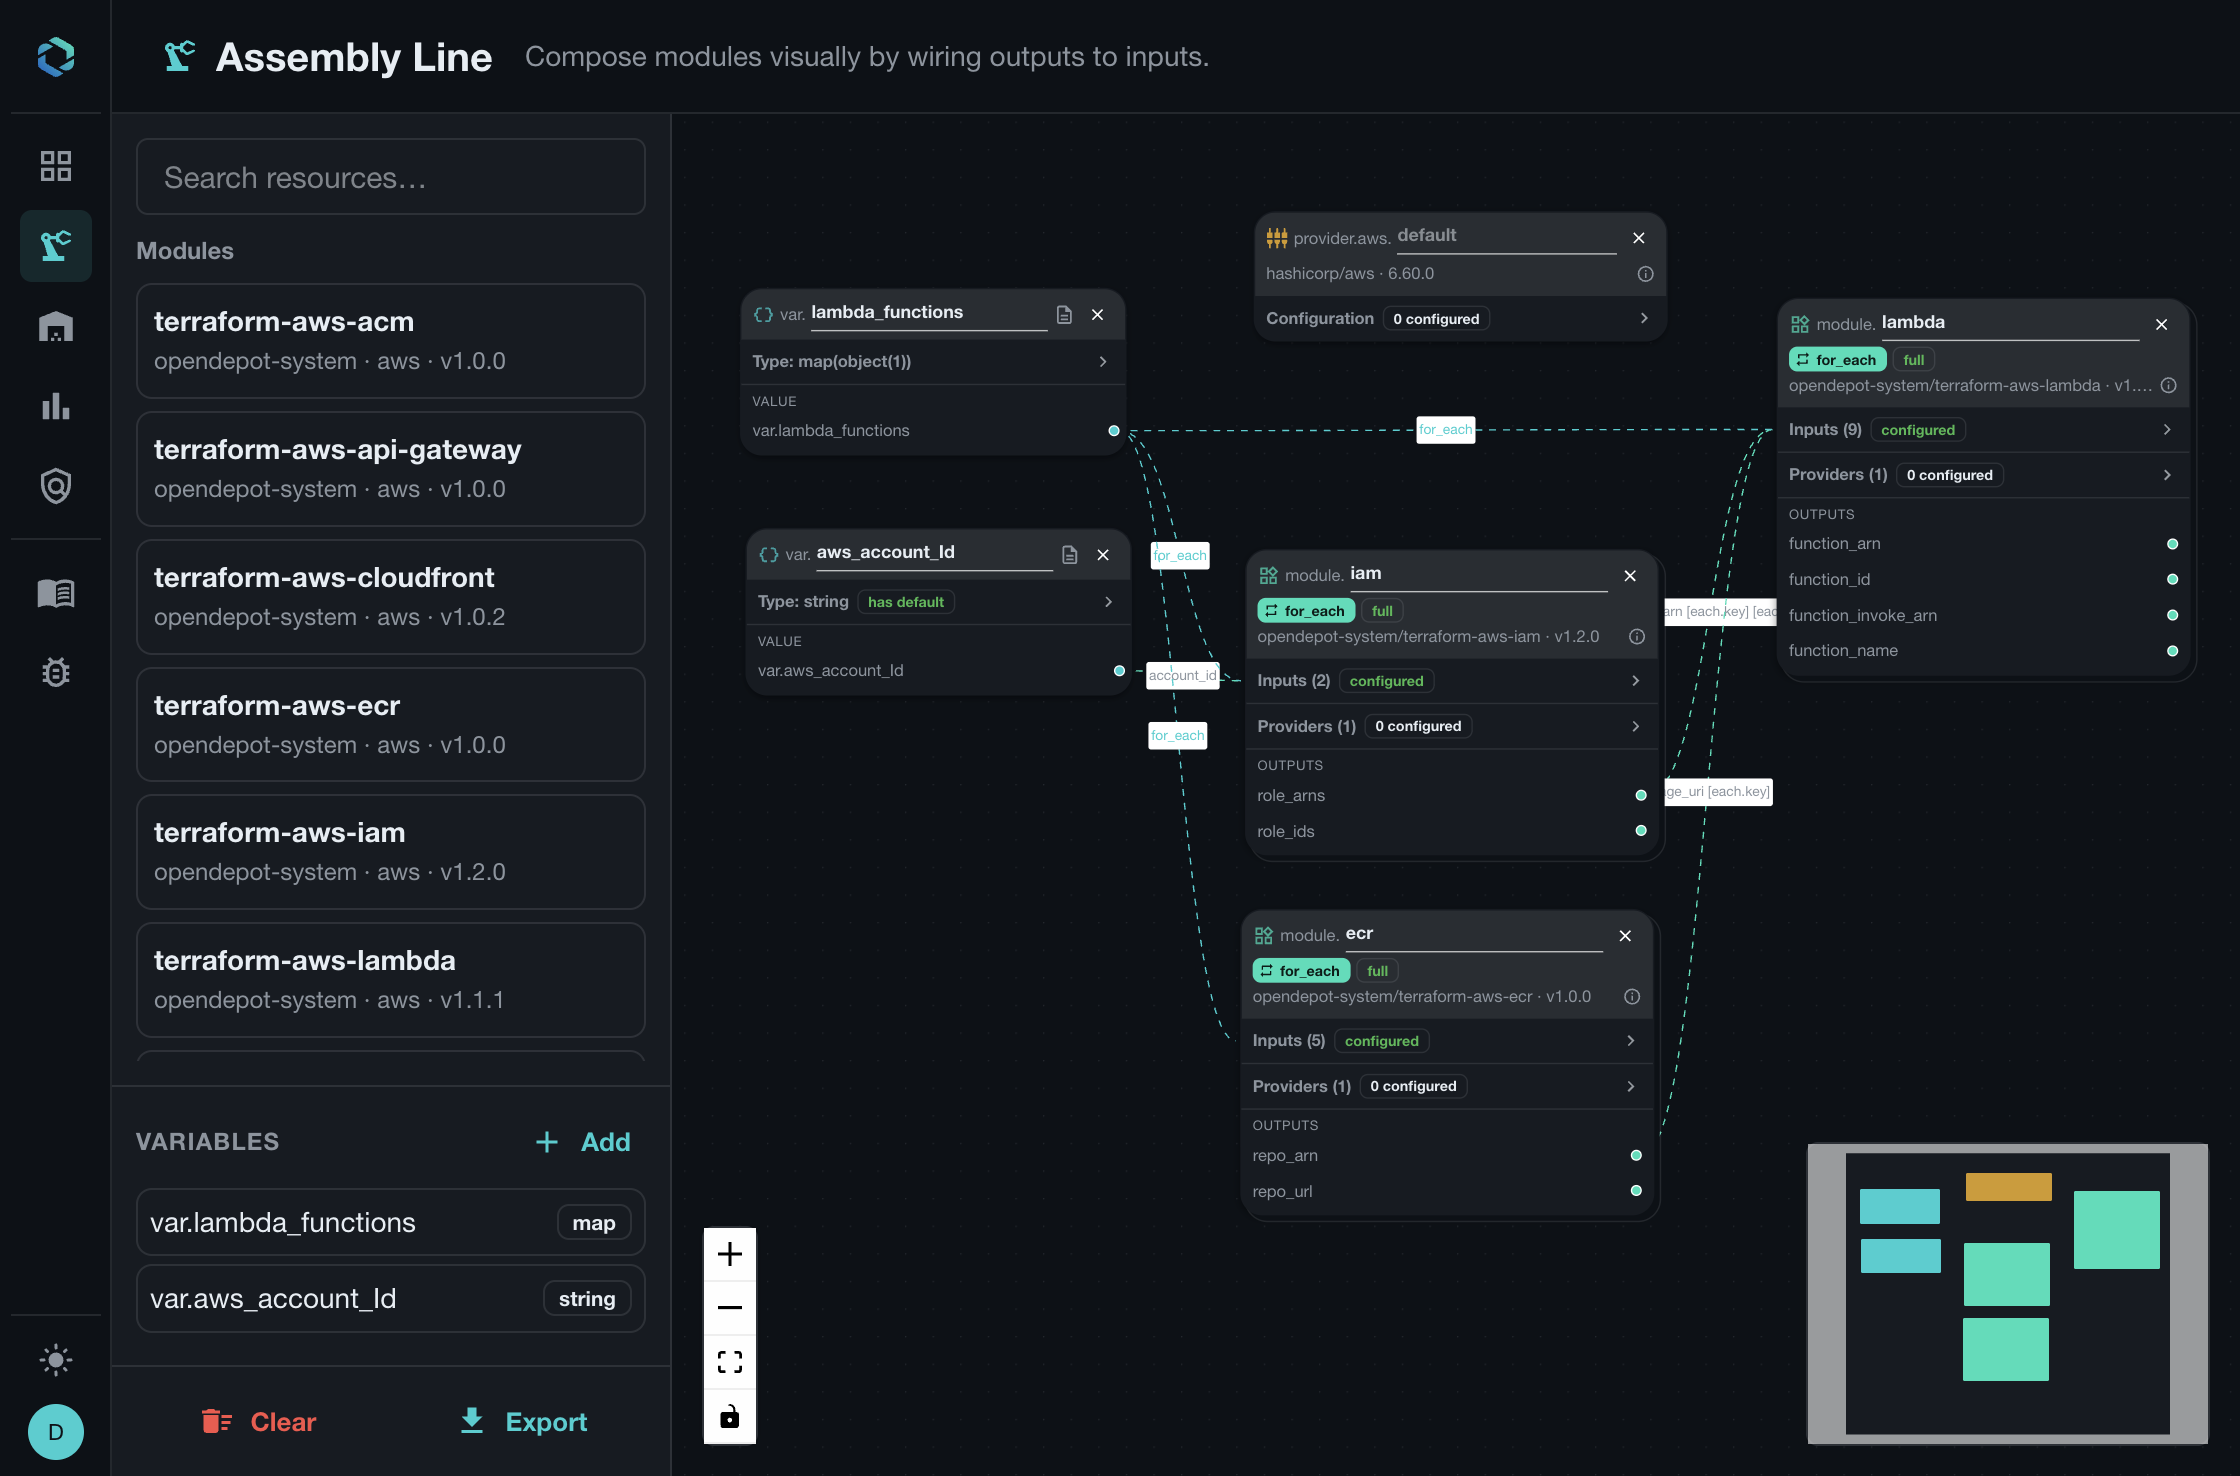This screenshot has height=1476, width=2240.
Task: Expand provider Configuration row
Action: (x=1460, y=318)
